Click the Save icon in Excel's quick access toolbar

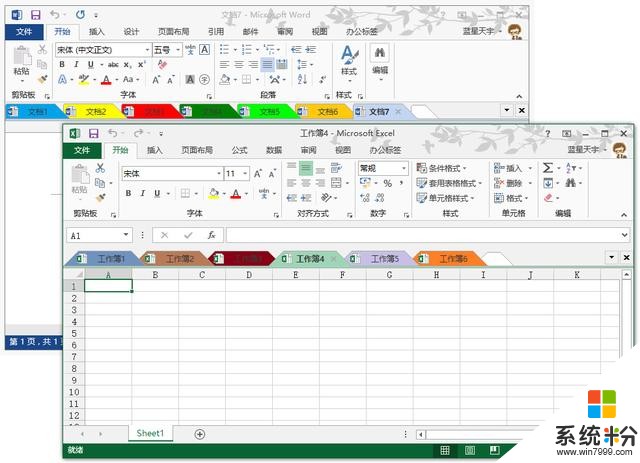tap(94, 134)
